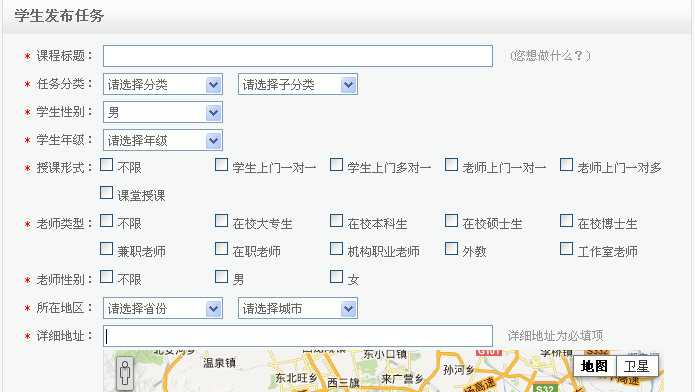
Task: Check 不限 under 老师性别
Action: tap(106, 277)
